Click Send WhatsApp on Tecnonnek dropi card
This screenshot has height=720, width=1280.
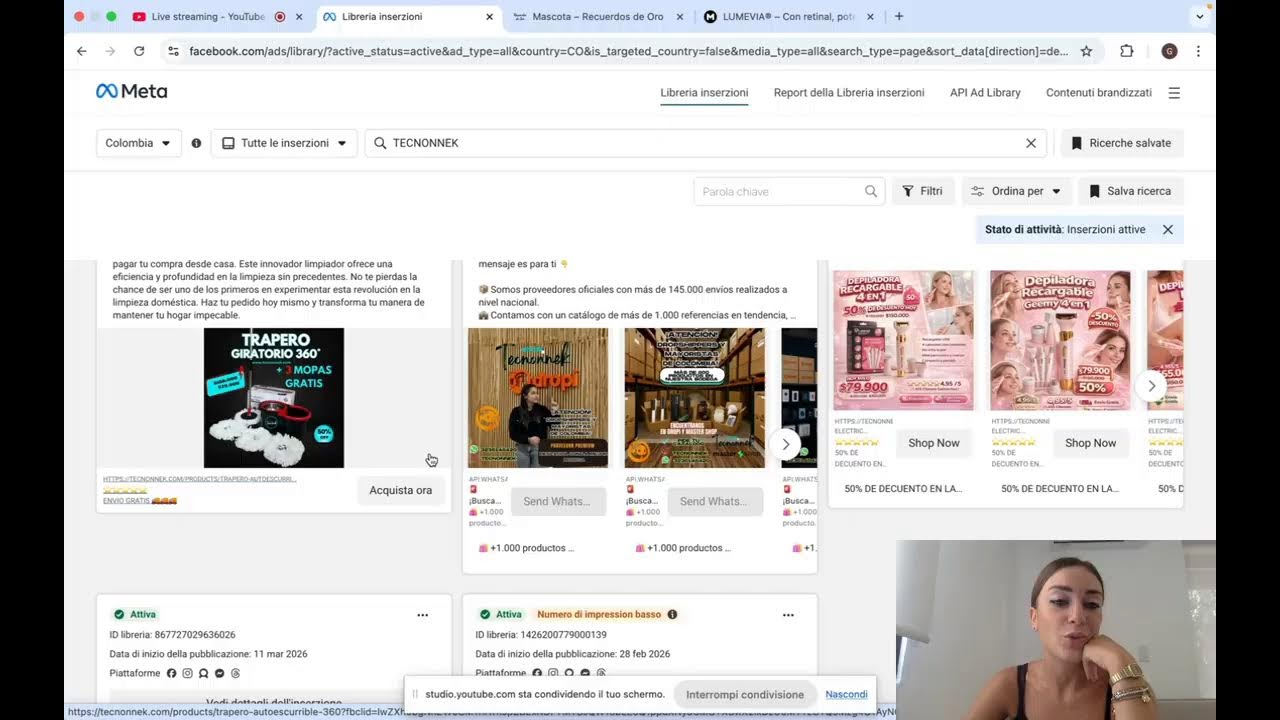[557, 501]
